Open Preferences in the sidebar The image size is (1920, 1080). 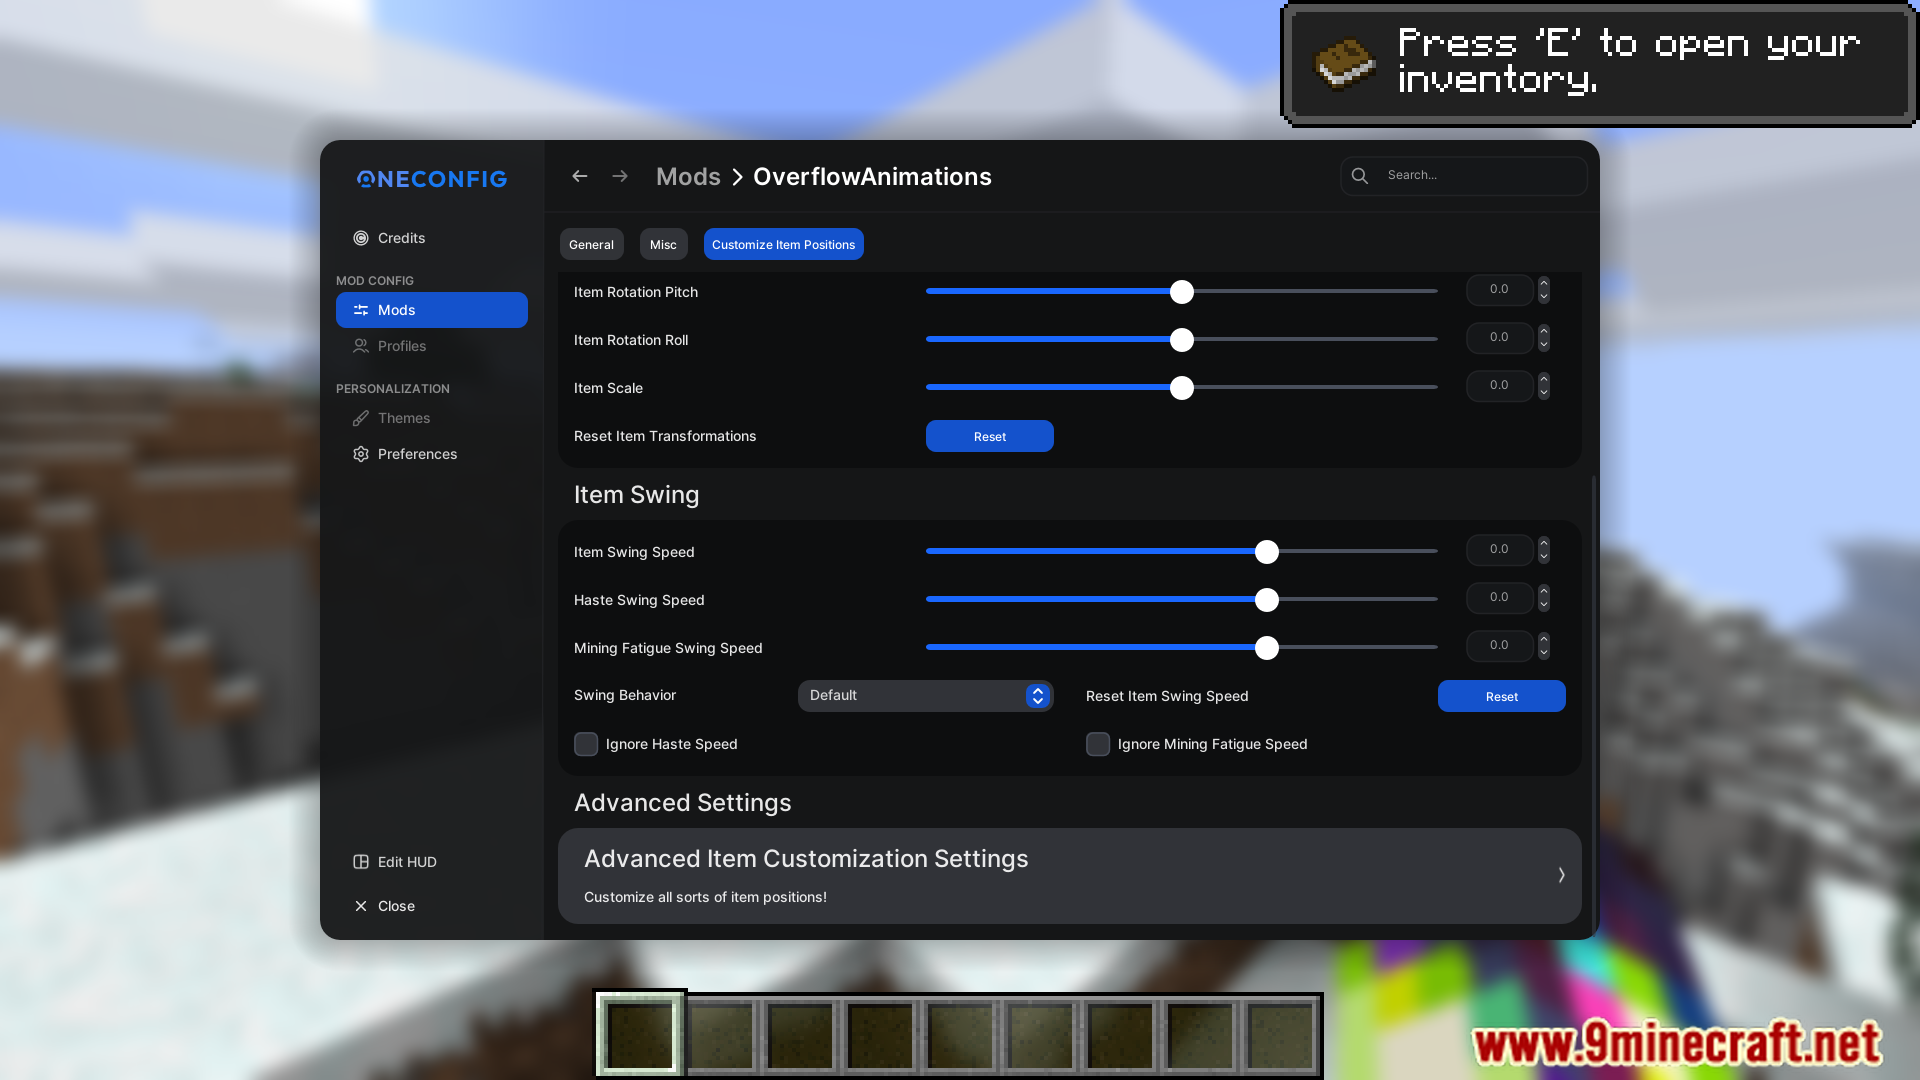pyautogui.click(x=432, y=454)
